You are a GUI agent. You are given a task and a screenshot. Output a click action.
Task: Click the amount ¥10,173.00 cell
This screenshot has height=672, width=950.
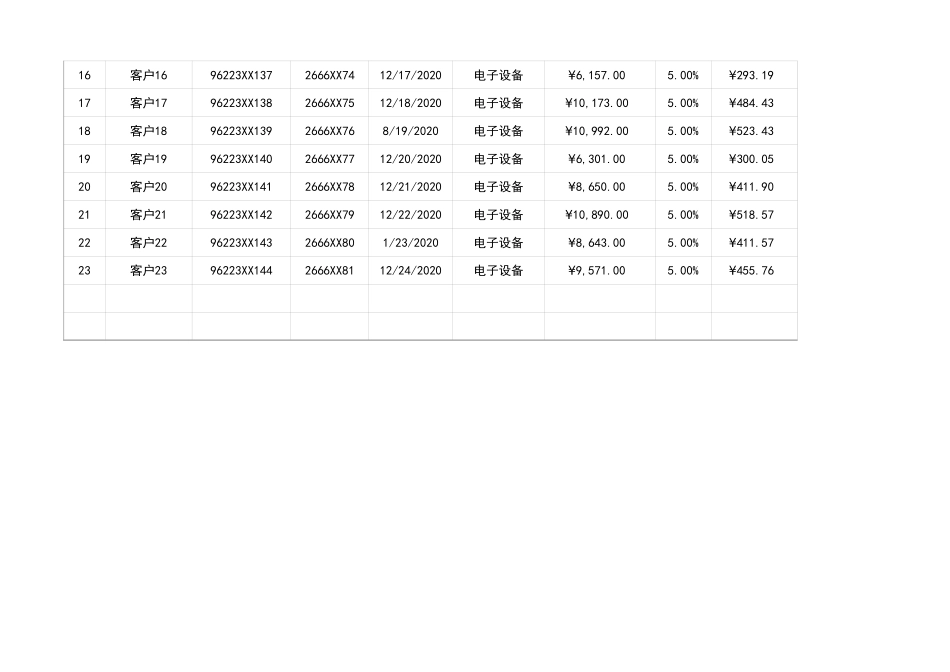click(x=599, y=102)
